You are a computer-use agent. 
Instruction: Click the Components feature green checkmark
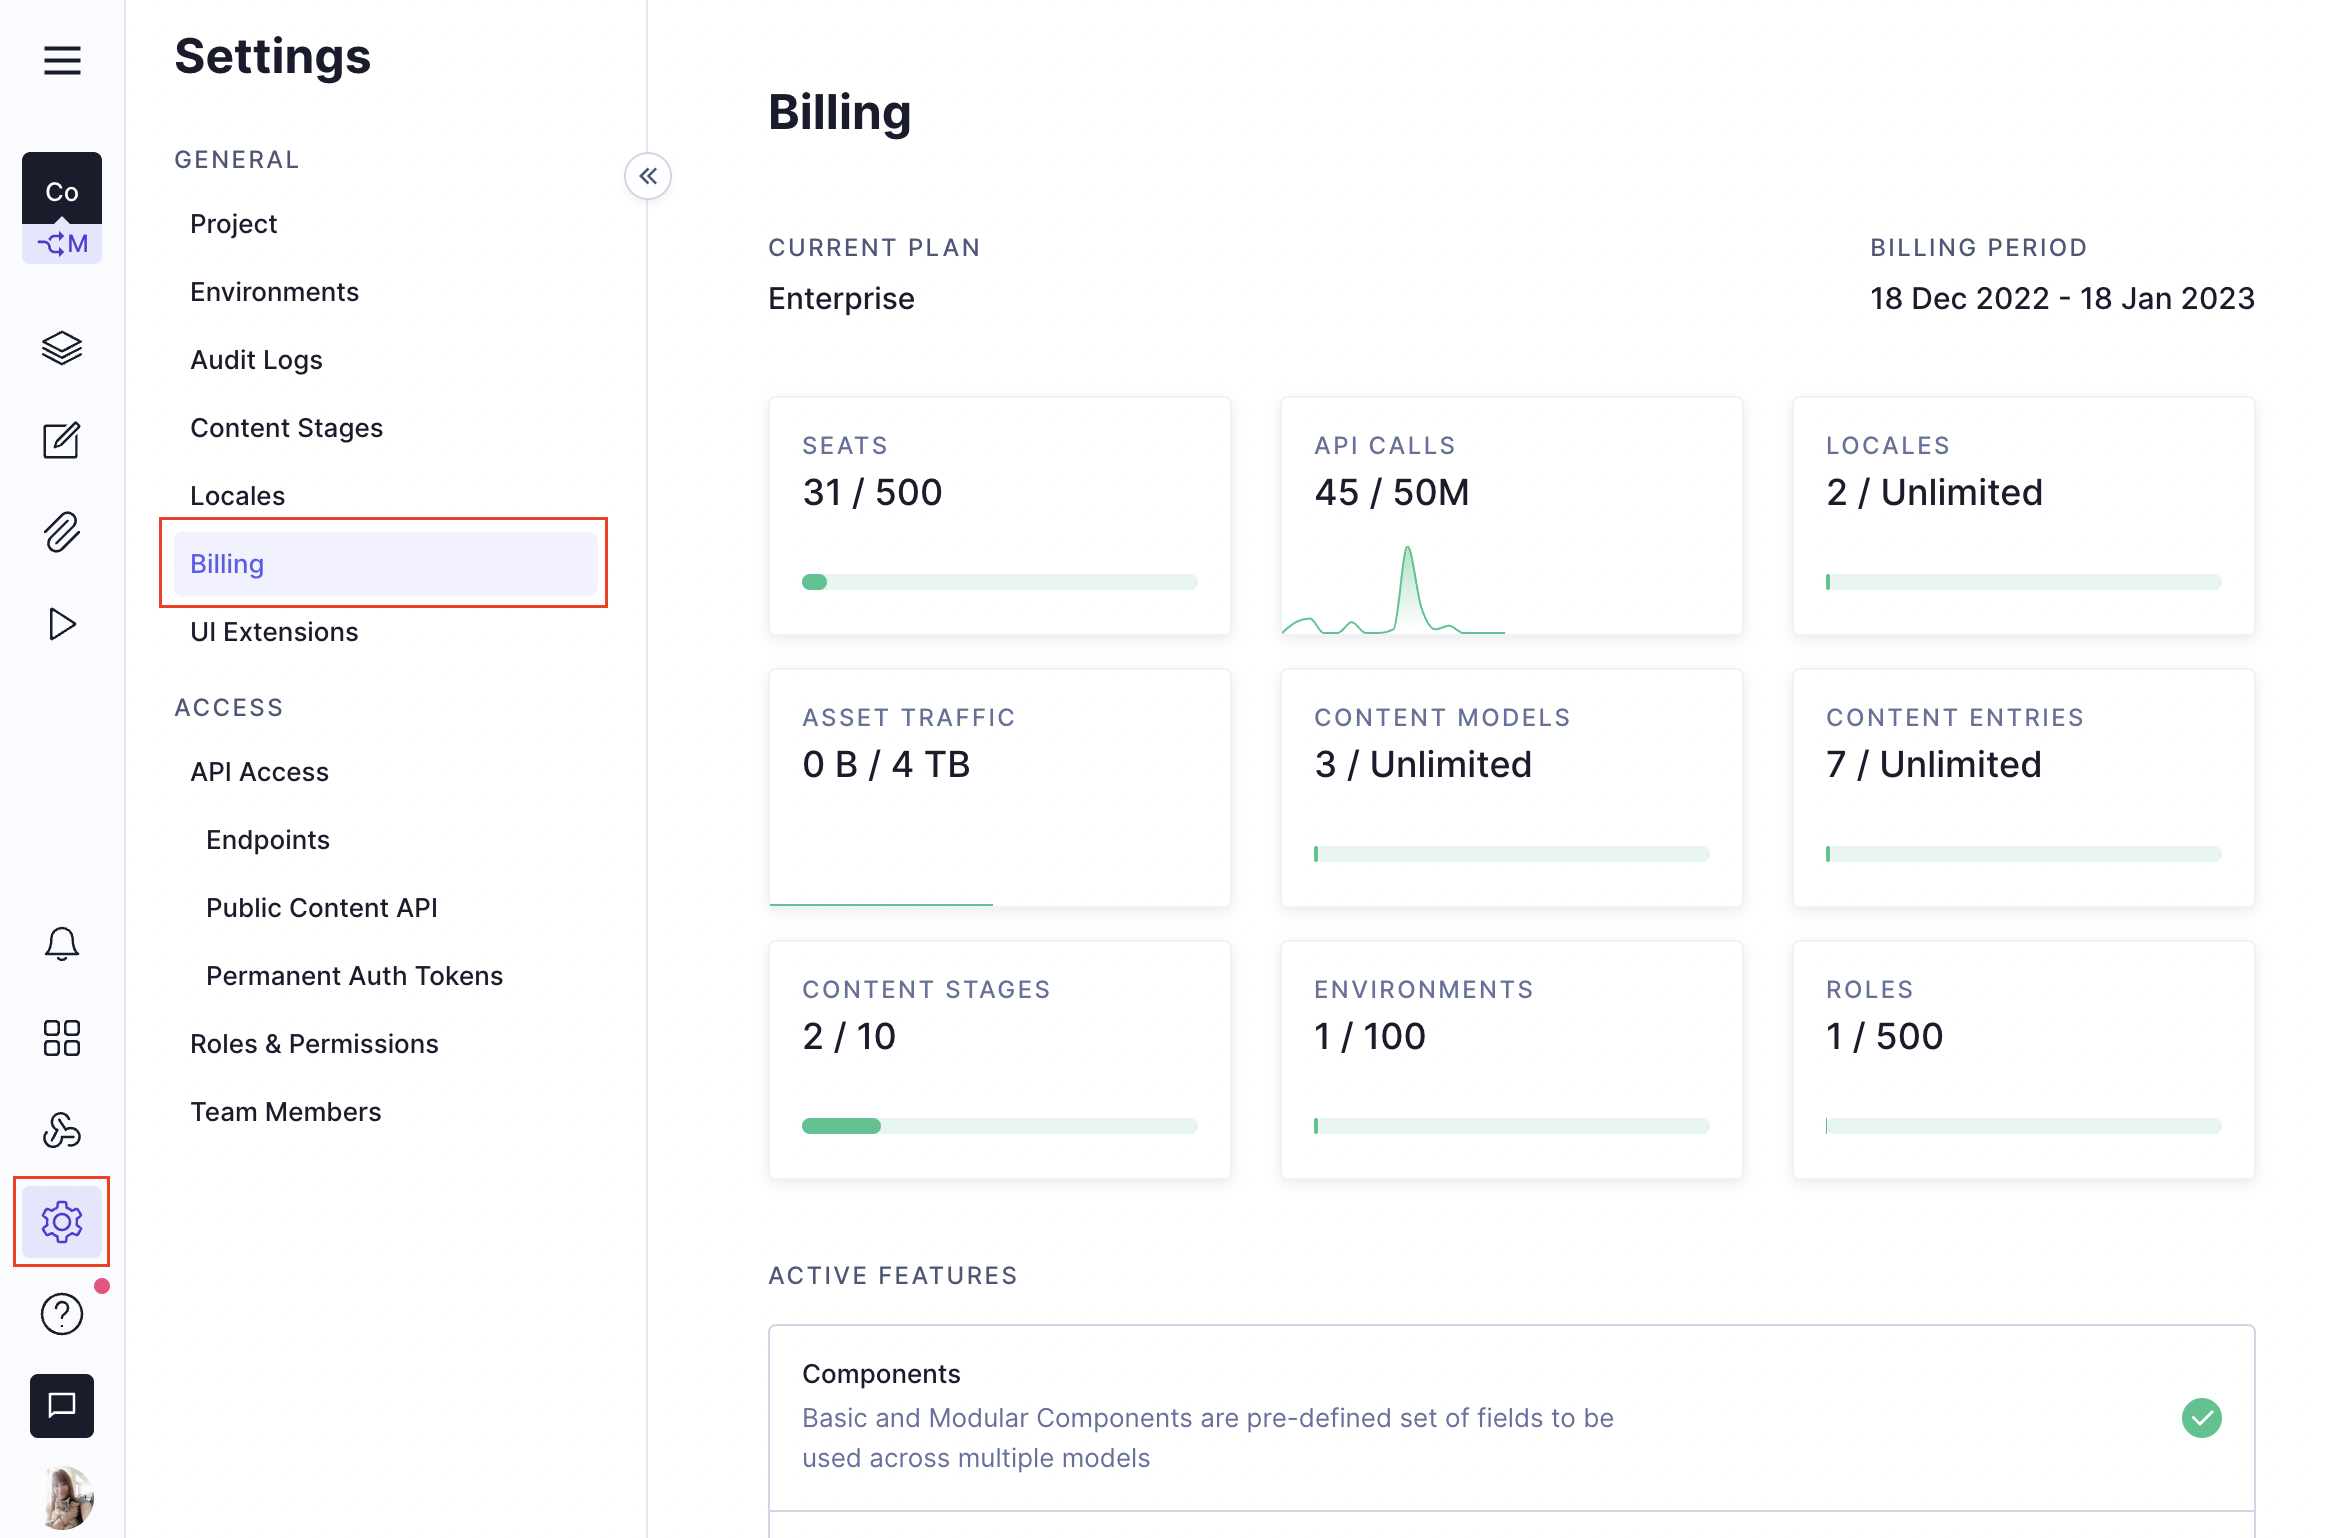tap(2201, 1417)
